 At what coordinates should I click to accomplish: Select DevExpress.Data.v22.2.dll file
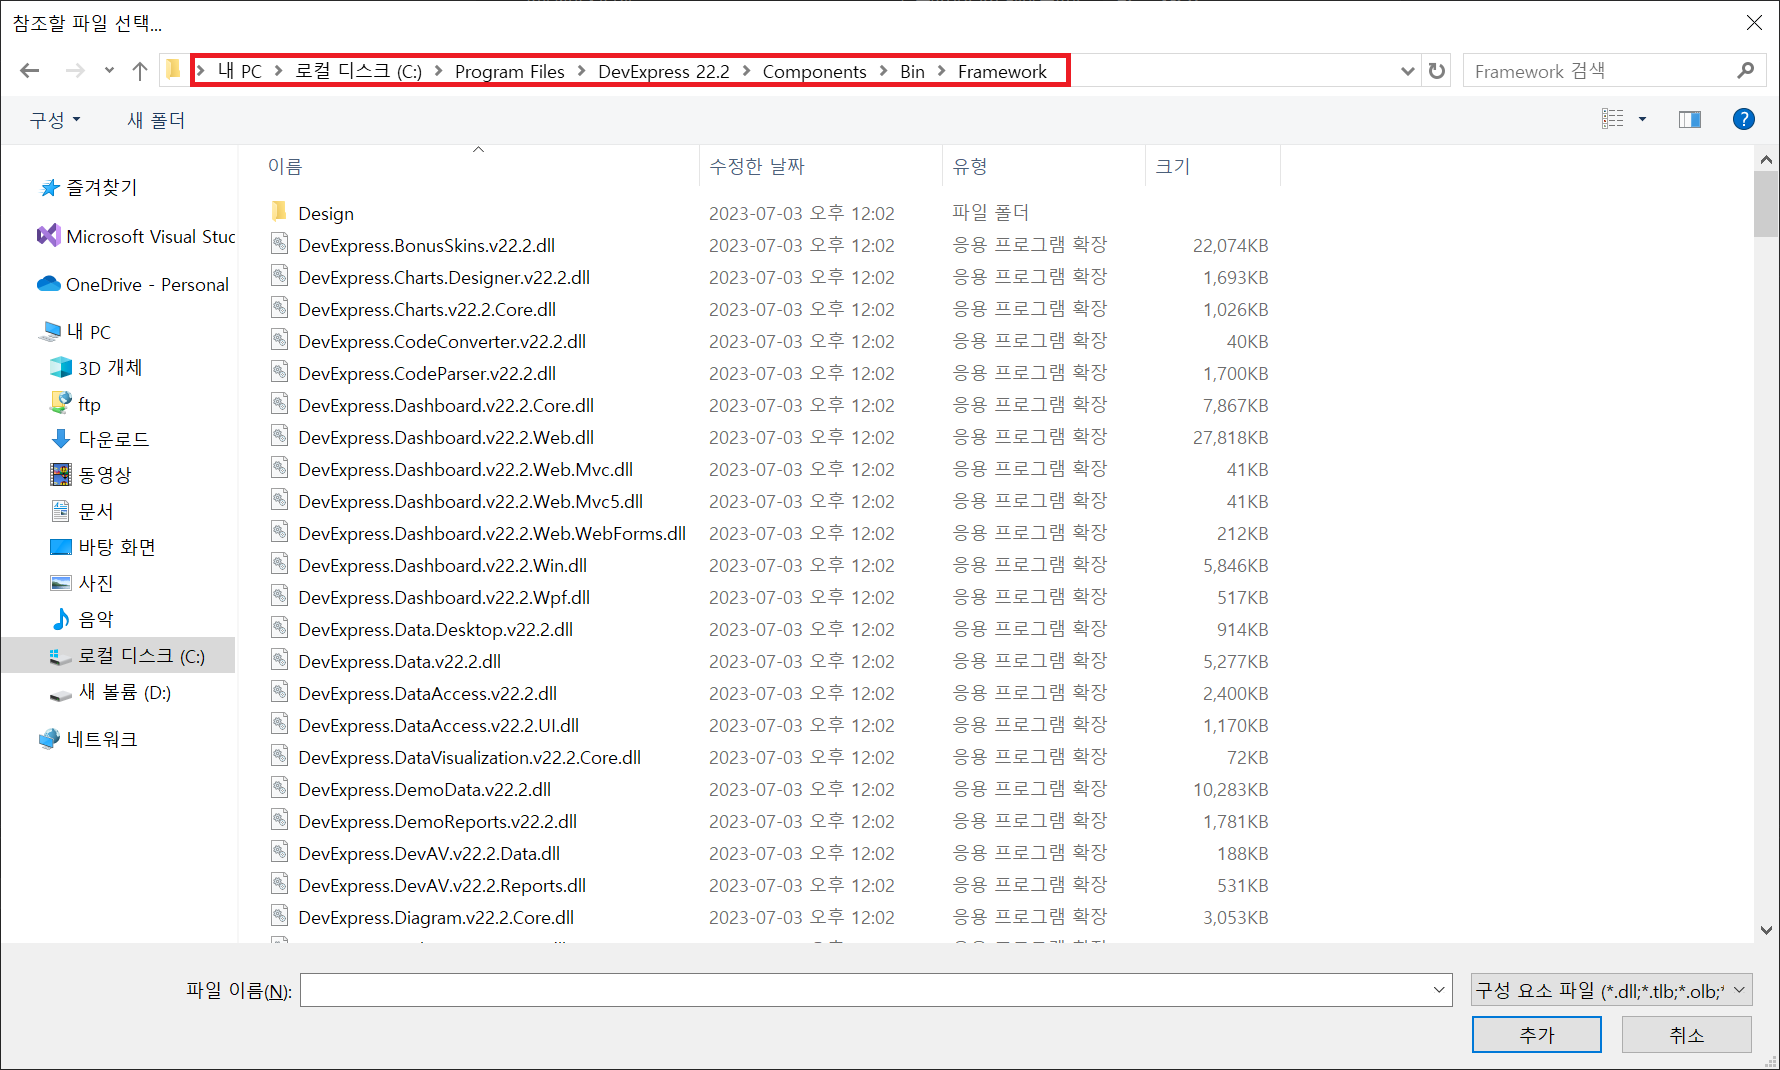399,661
